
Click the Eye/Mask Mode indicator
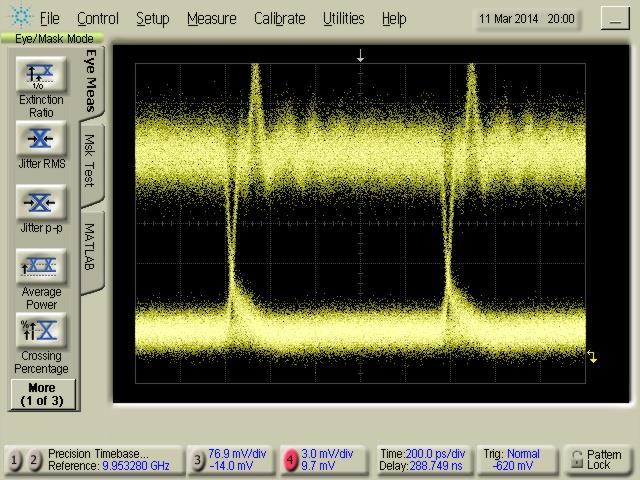point(53,39)
